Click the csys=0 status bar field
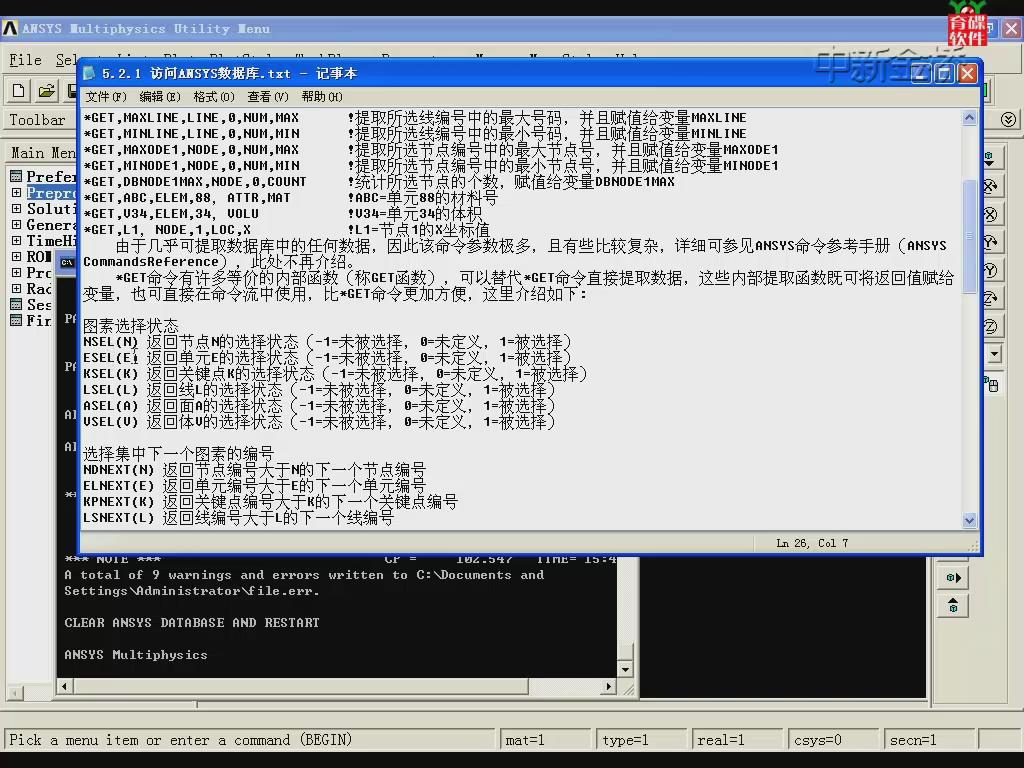Screen dimensions: 1024x768 [x=833, y=740]
